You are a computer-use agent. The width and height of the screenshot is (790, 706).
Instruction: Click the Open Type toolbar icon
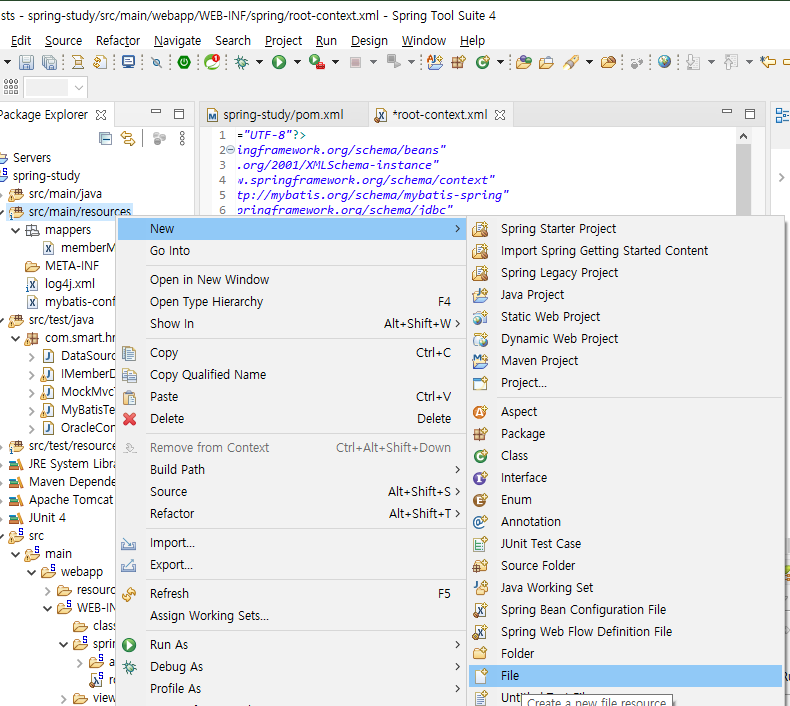tap(523, 62)
